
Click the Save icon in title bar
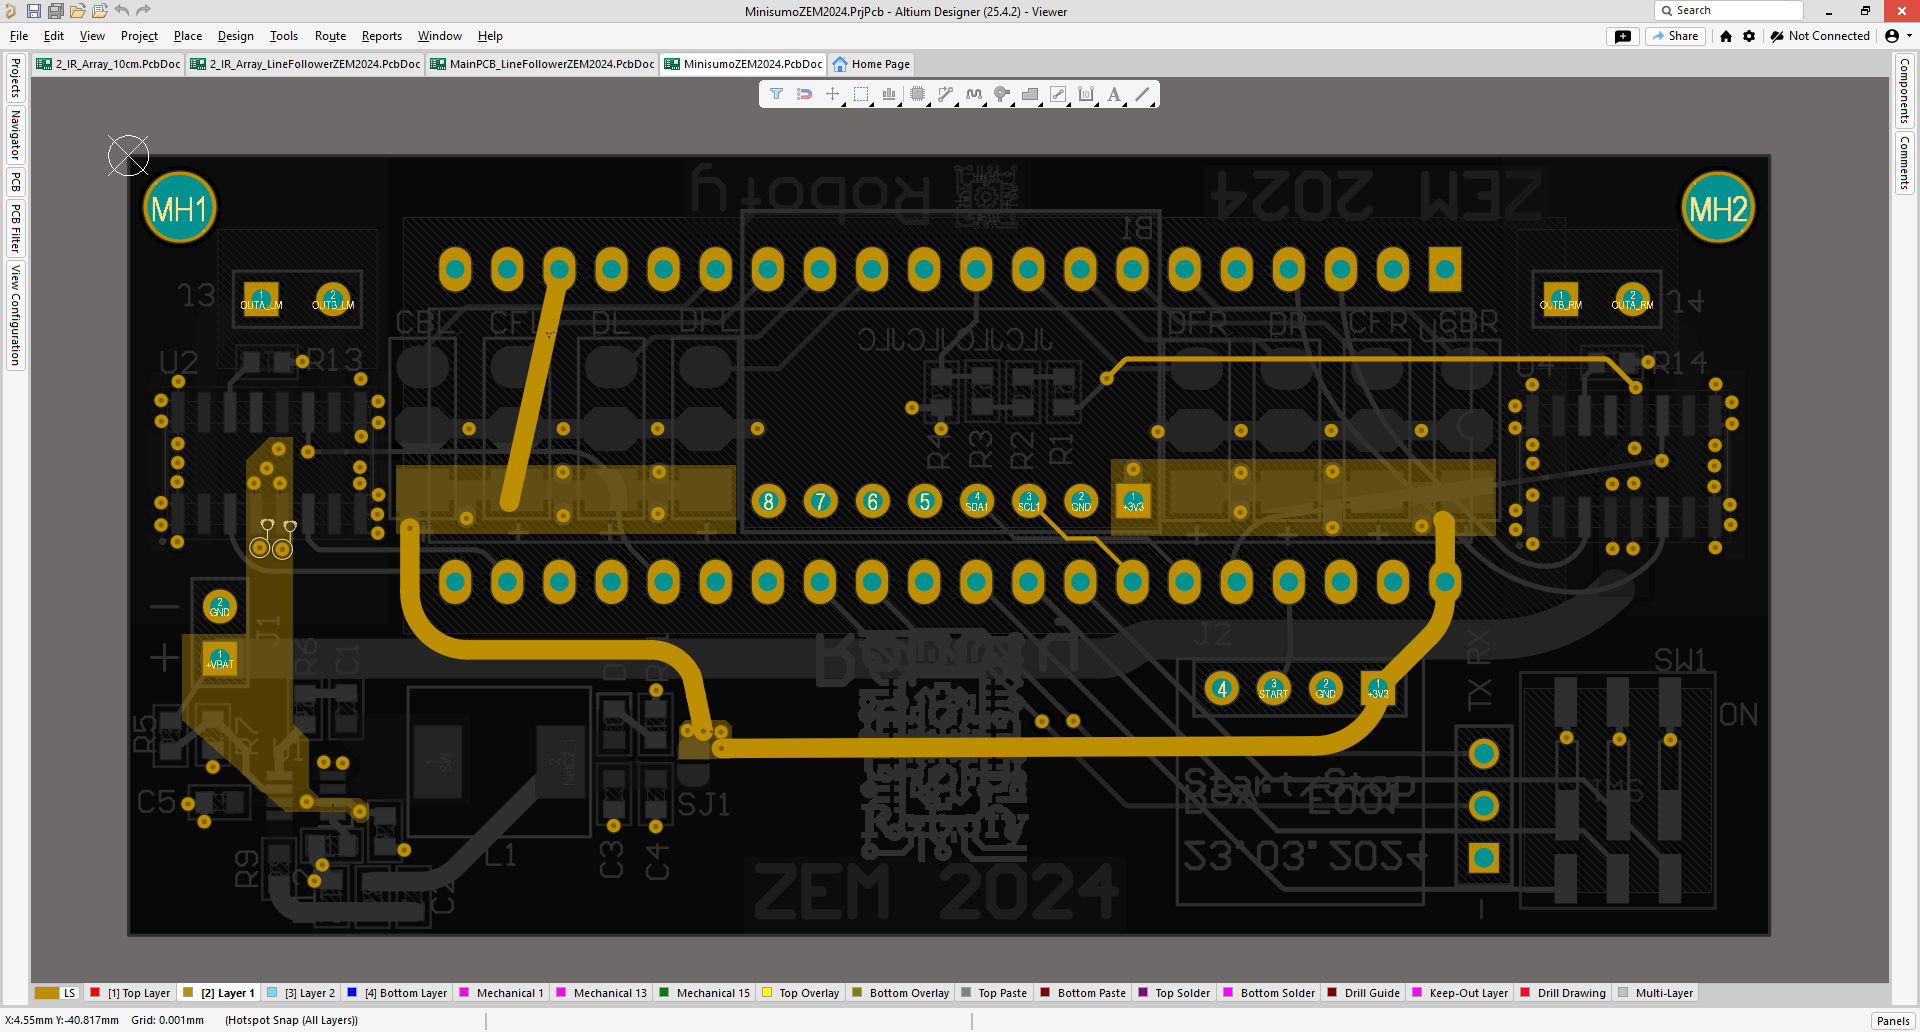(33, 11)
